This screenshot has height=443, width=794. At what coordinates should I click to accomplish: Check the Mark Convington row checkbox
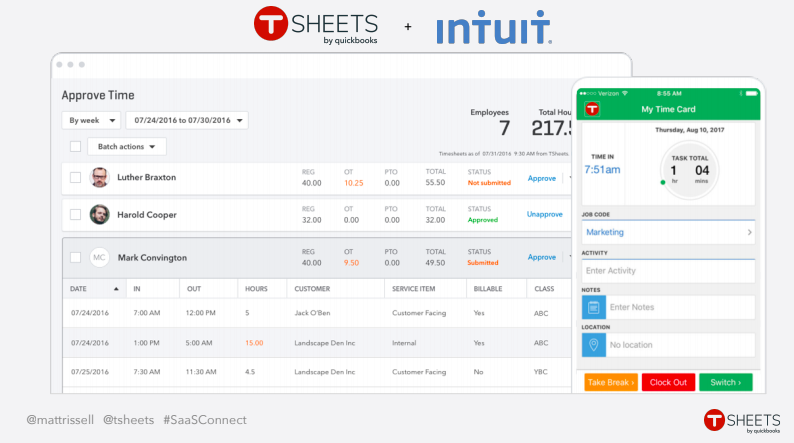click(75, 257)
